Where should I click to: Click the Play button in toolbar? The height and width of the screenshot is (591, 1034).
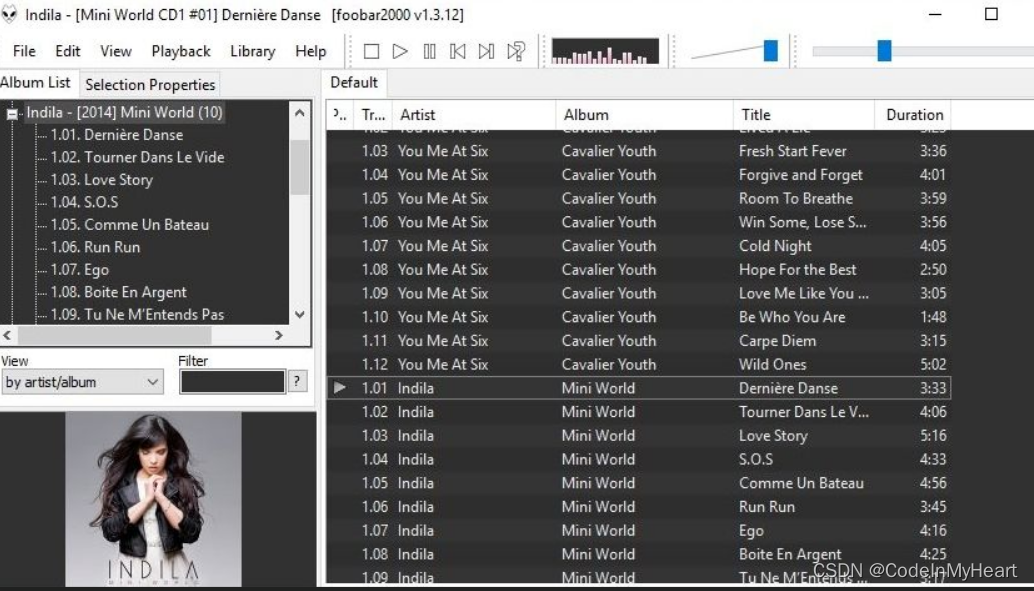pos(400,51)
